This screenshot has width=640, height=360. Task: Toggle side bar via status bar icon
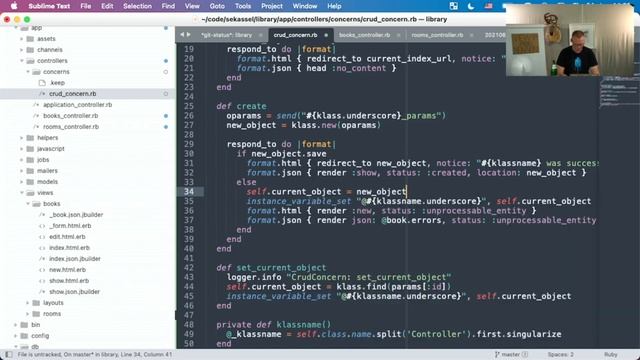point(8,355)
